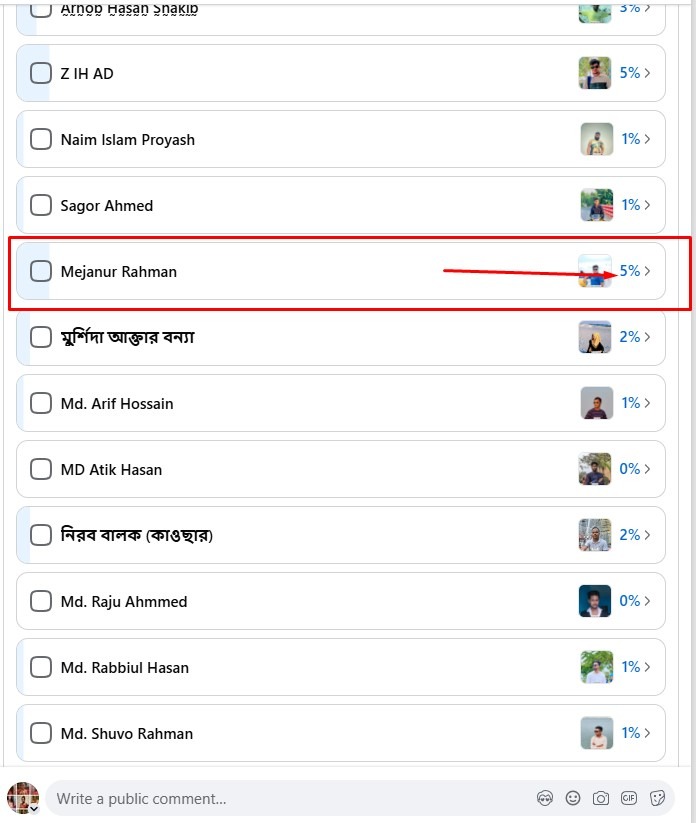
Task: Click Sagor Ahmed's voter profile picture
Action: coord(597,205)
